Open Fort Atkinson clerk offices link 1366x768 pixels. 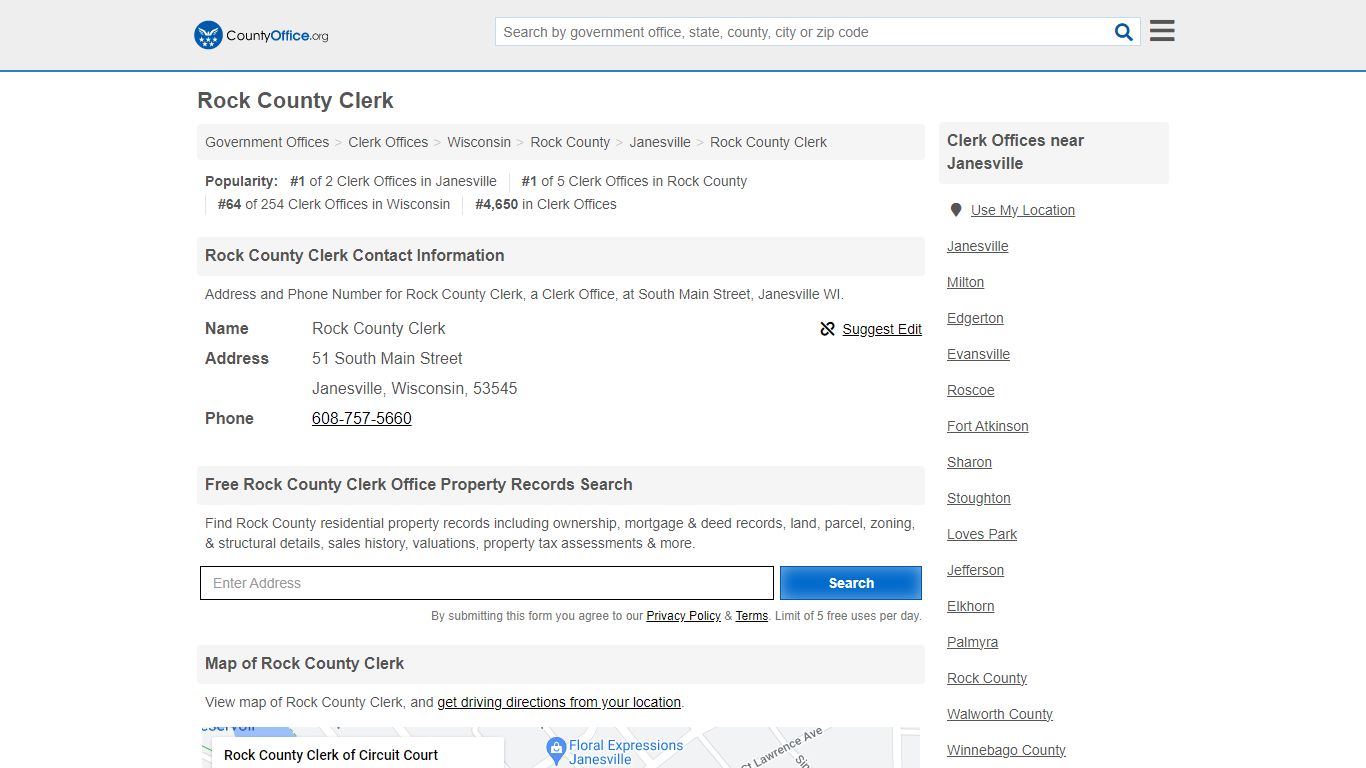point(988,426)
